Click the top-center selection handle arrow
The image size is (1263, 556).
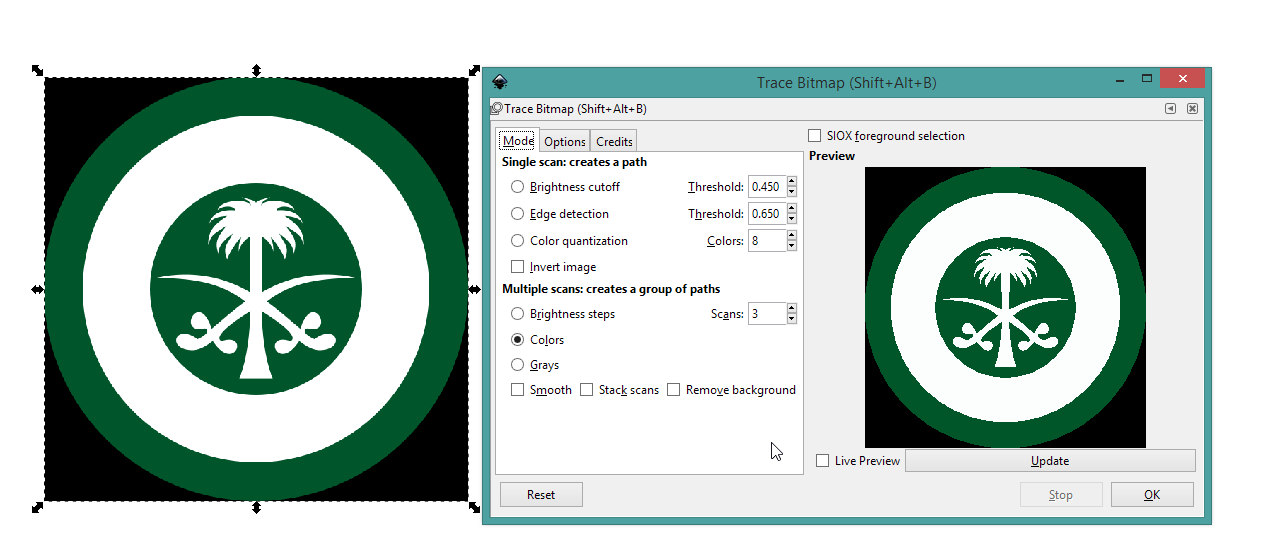point(257,70)
